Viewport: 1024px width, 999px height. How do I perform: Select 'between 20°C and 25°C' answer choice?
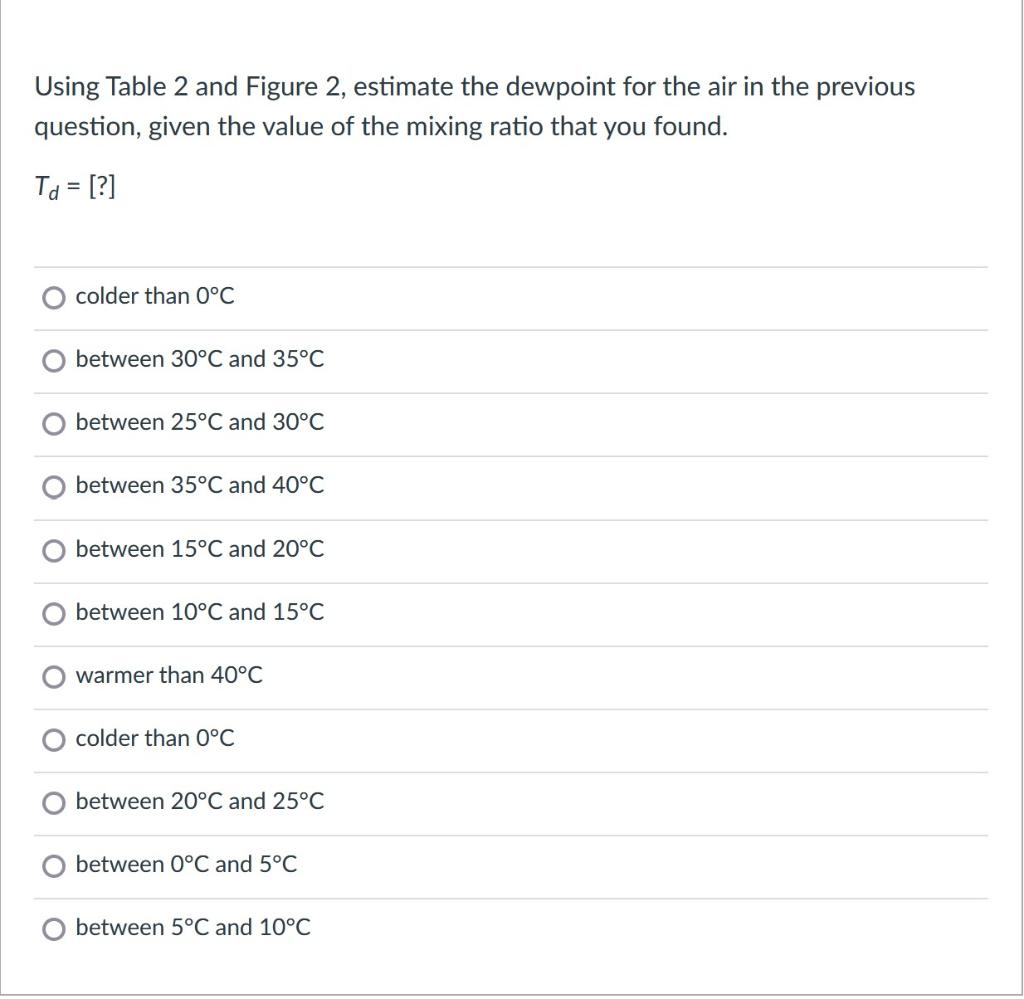(x=53, y=802)
